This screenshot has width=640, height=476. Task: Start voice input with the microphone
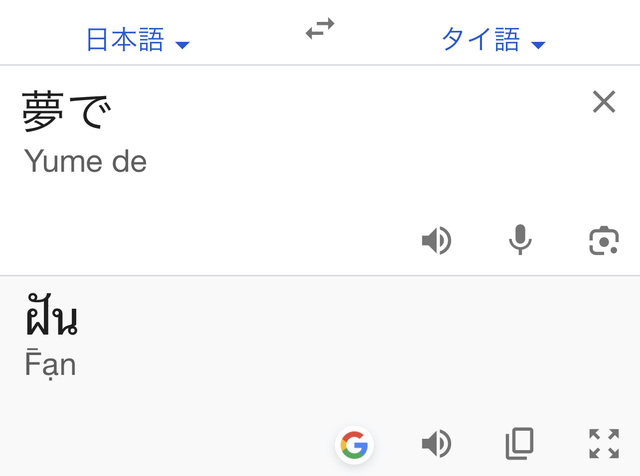[x=520, y=240]
